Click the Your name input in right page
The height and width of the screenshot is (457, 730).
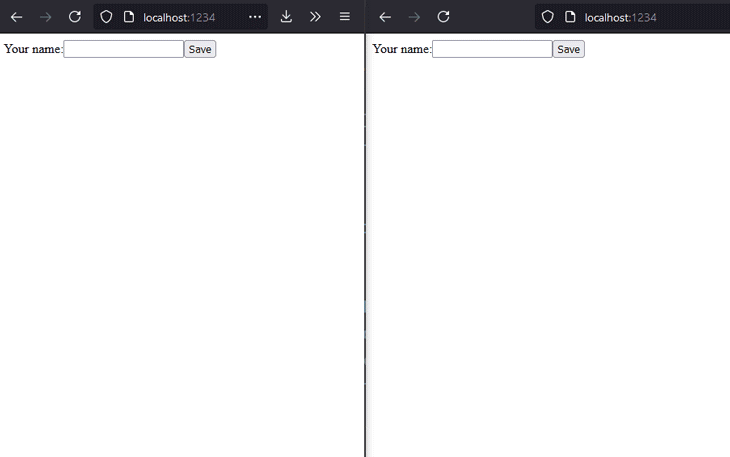[x=492, y=49]
